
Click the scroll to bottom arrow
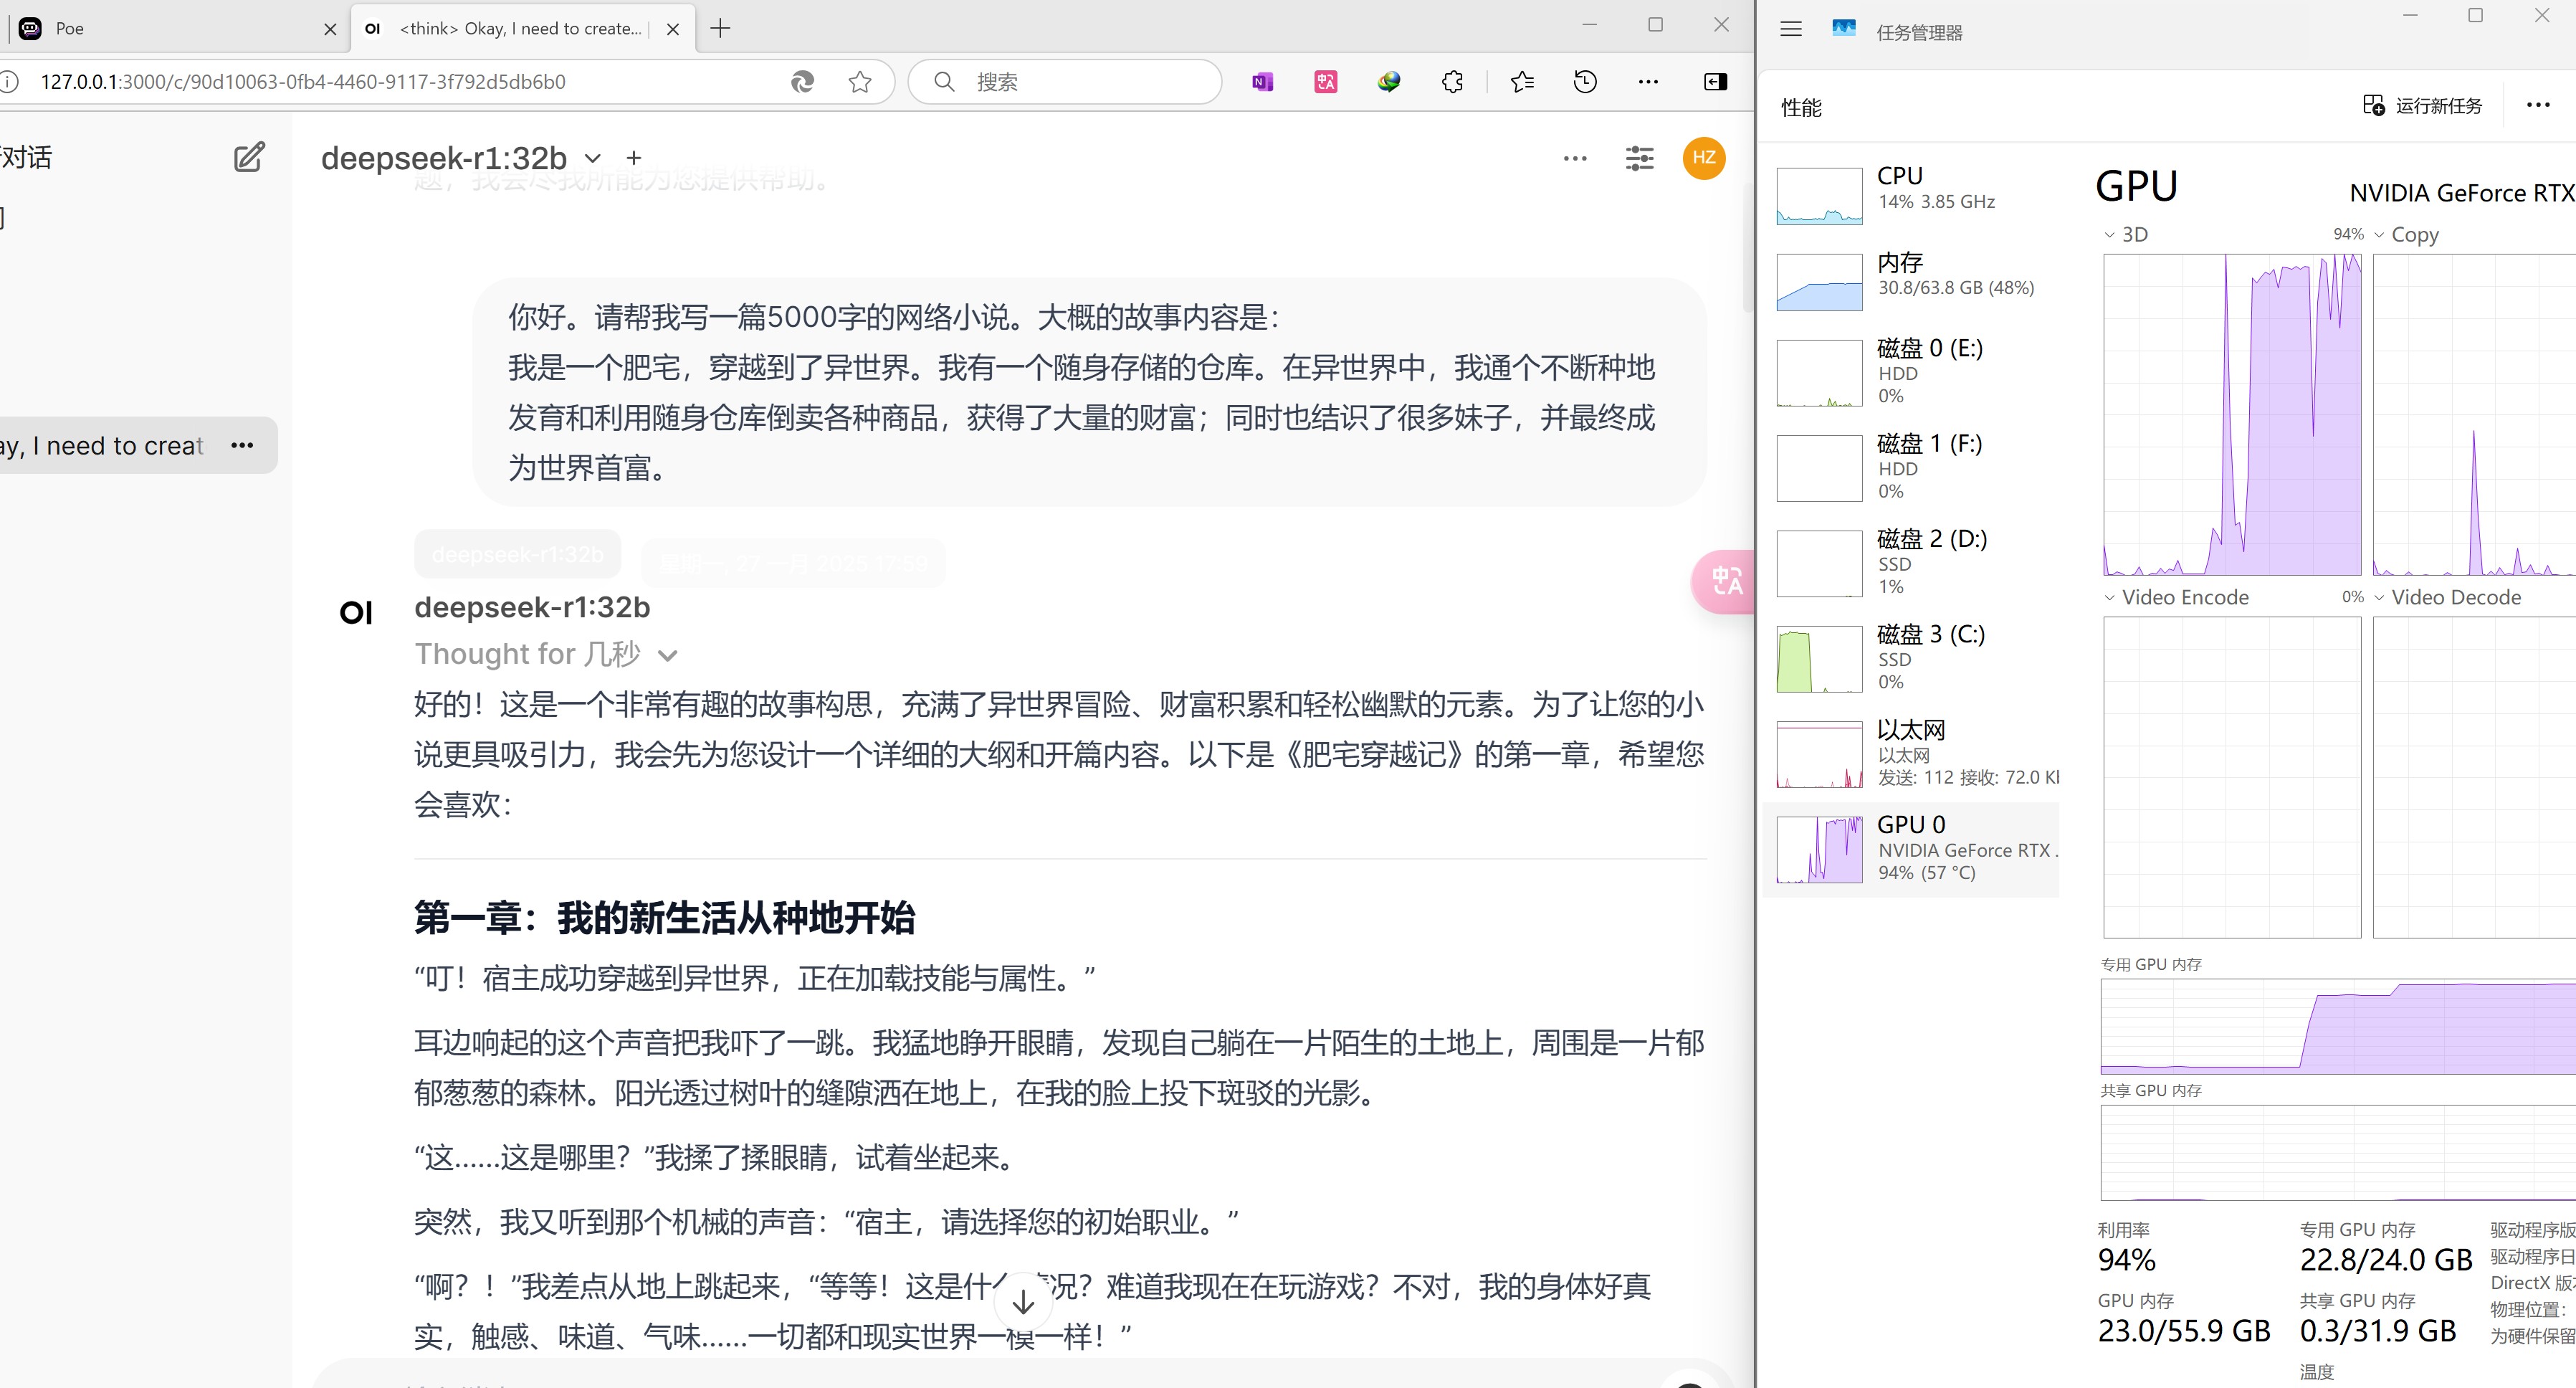[x=1022, y=1301]
